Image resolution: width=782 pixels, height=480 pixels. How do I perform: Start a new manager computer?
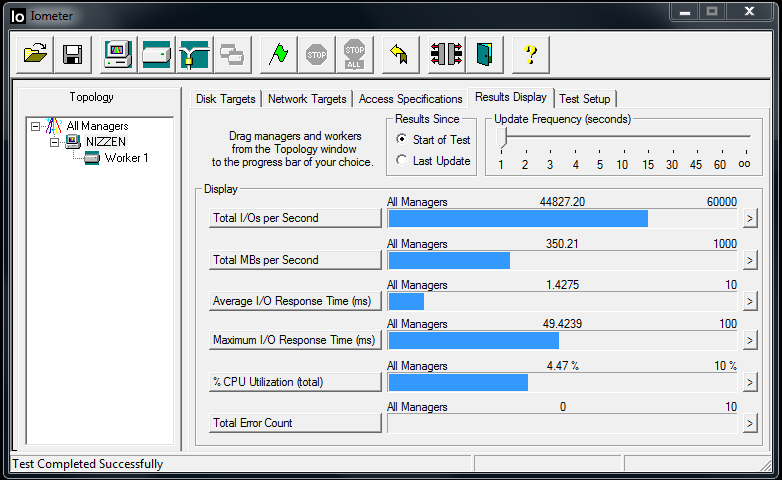pos(118,54)
